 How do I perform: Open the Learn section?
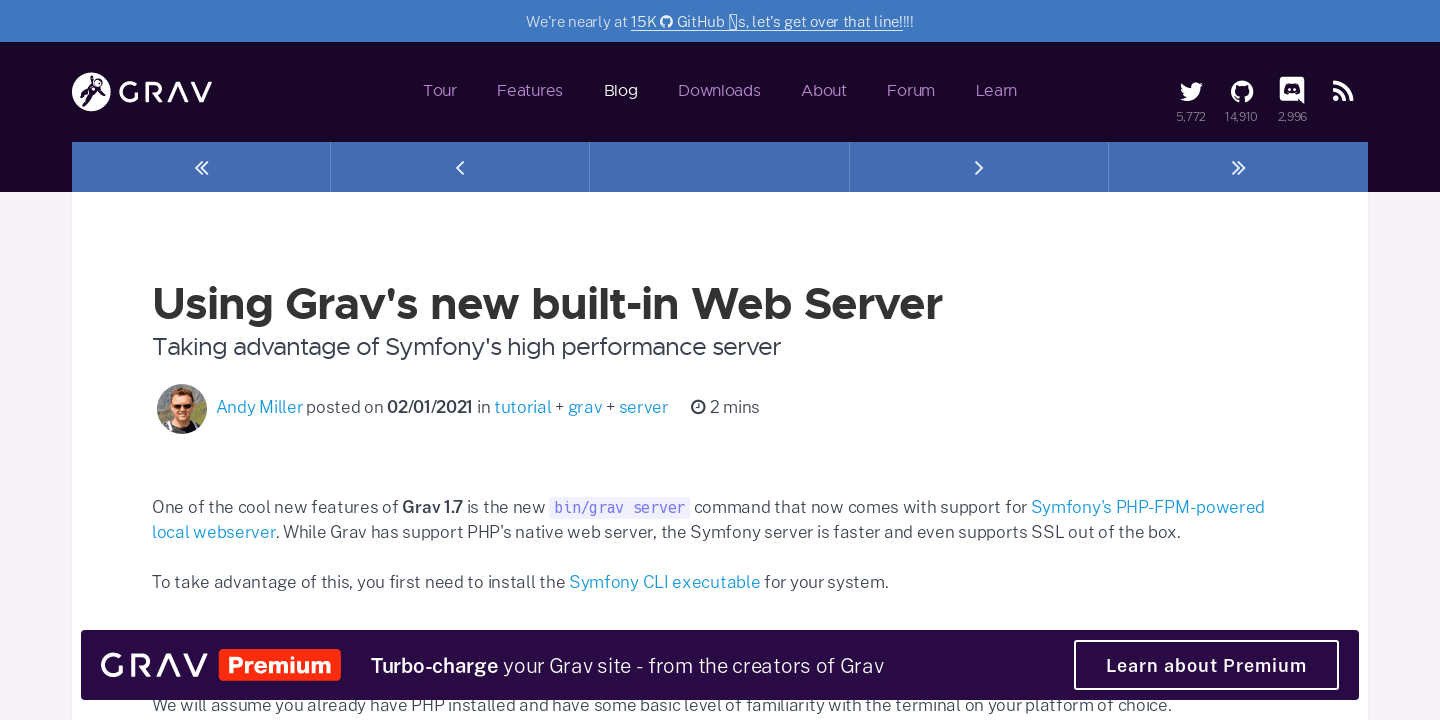tap(996, 90)
